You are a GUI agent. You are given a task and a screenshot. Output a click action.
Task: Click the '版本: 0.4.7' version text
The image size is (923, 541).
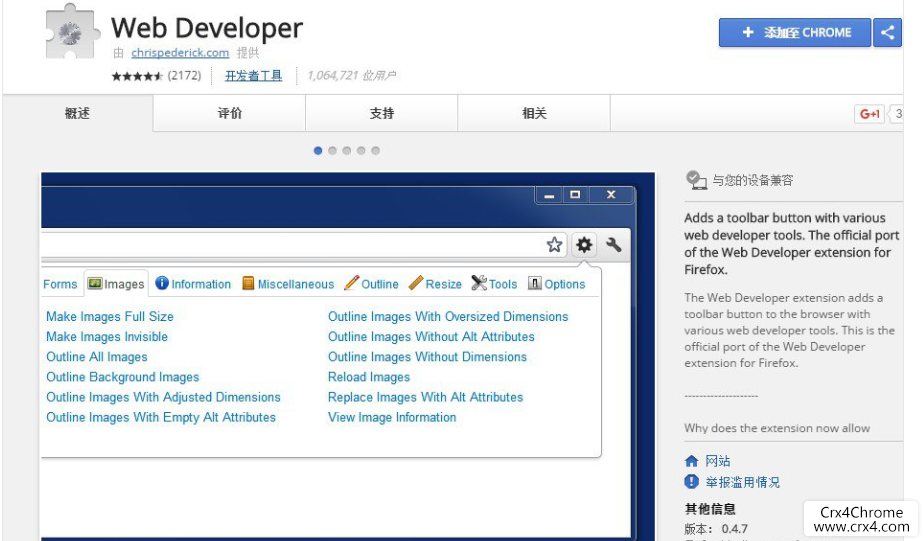click(x=716, y=529)
